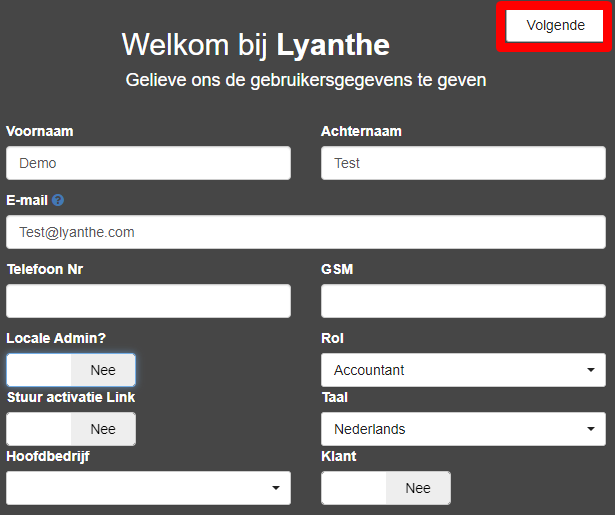Toggle the Locale Admin switch
The height and width of the screenshot is (515, 615).
pyautogui.click(x=71, y=370)
